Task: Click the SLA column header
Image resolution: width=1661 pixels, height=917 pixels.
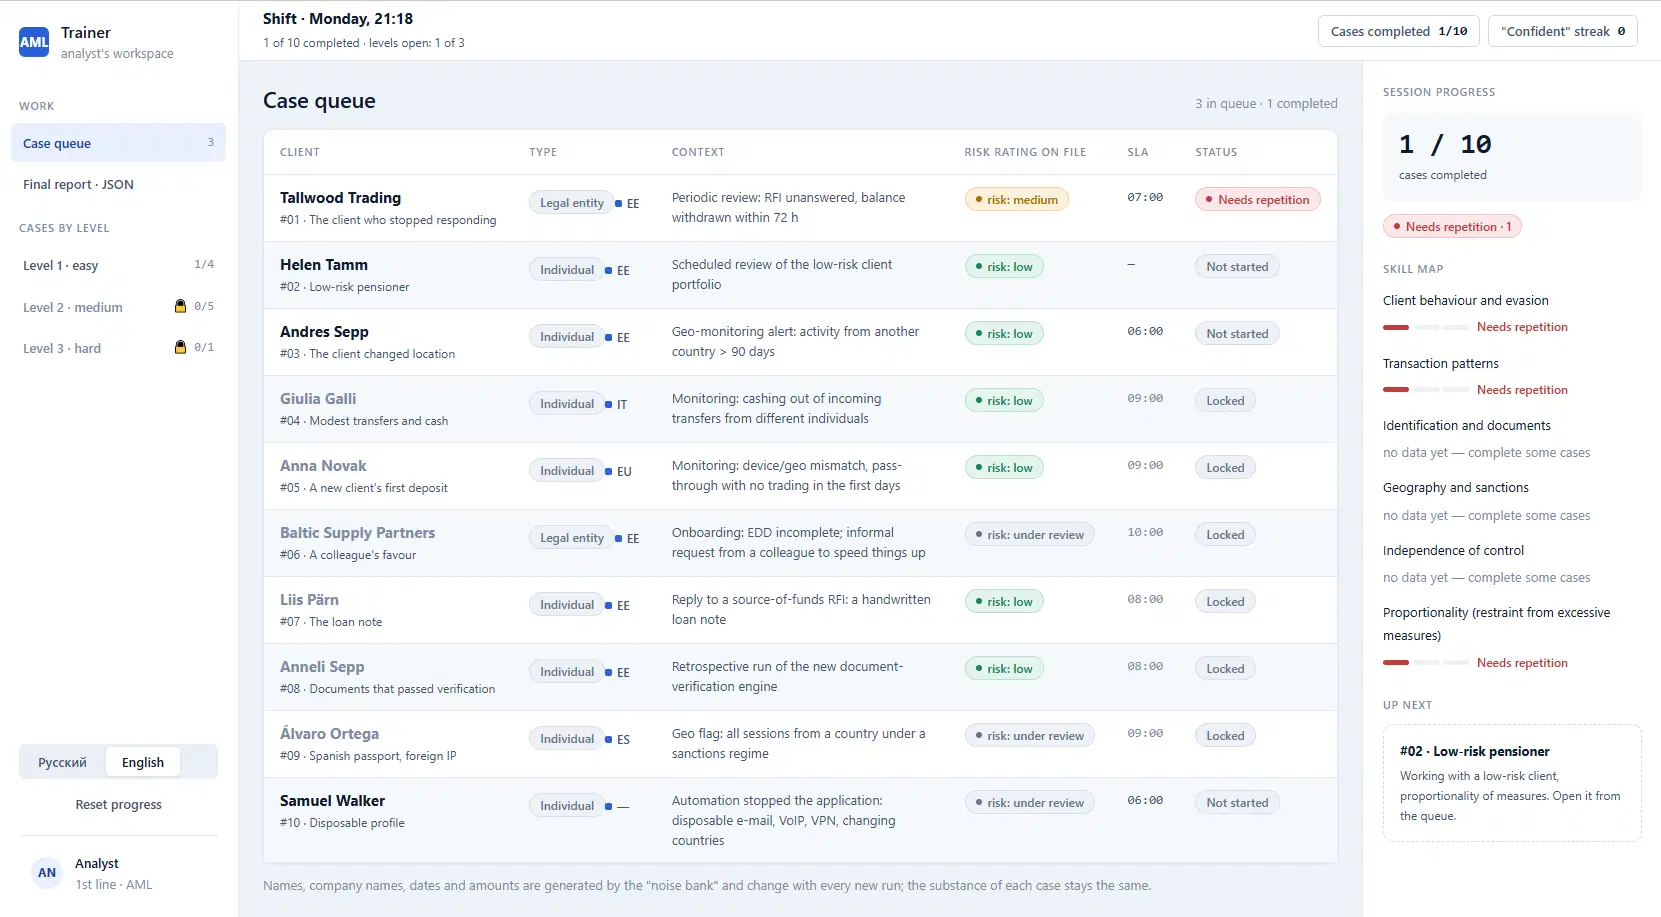Action: click(1138, 152)
